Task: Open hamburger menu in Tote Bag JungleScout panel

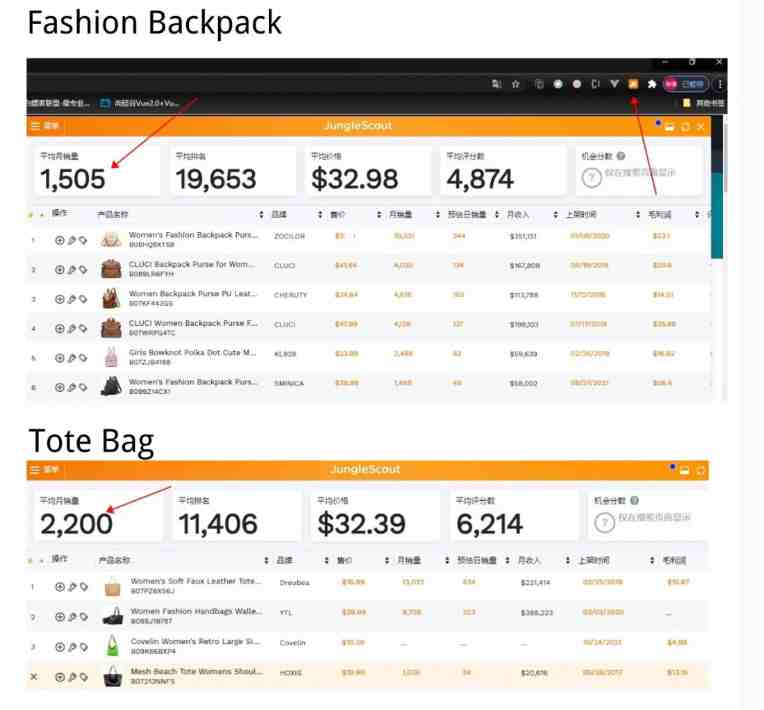Action: (x=36, y=470)
